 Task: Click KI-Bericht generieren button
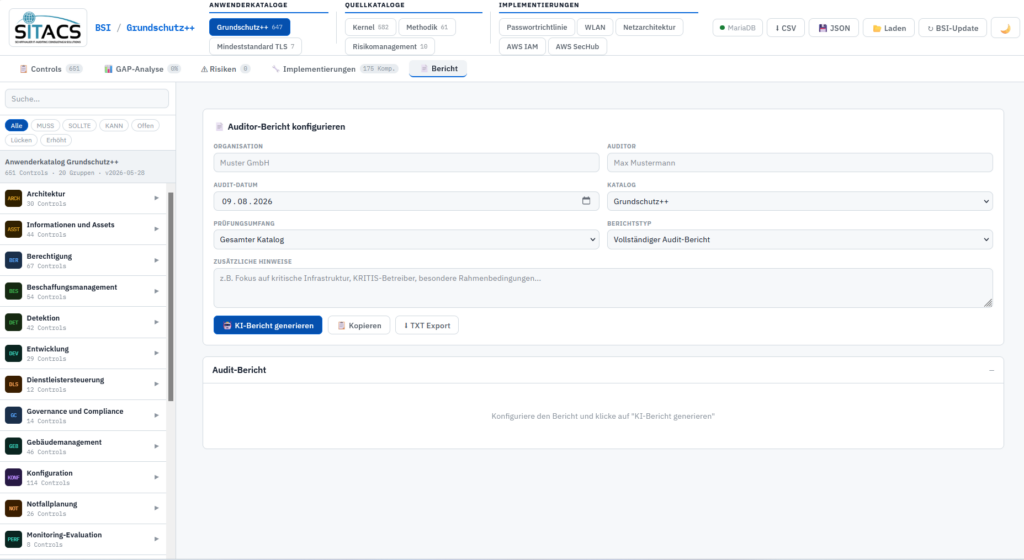pos(268,325)
